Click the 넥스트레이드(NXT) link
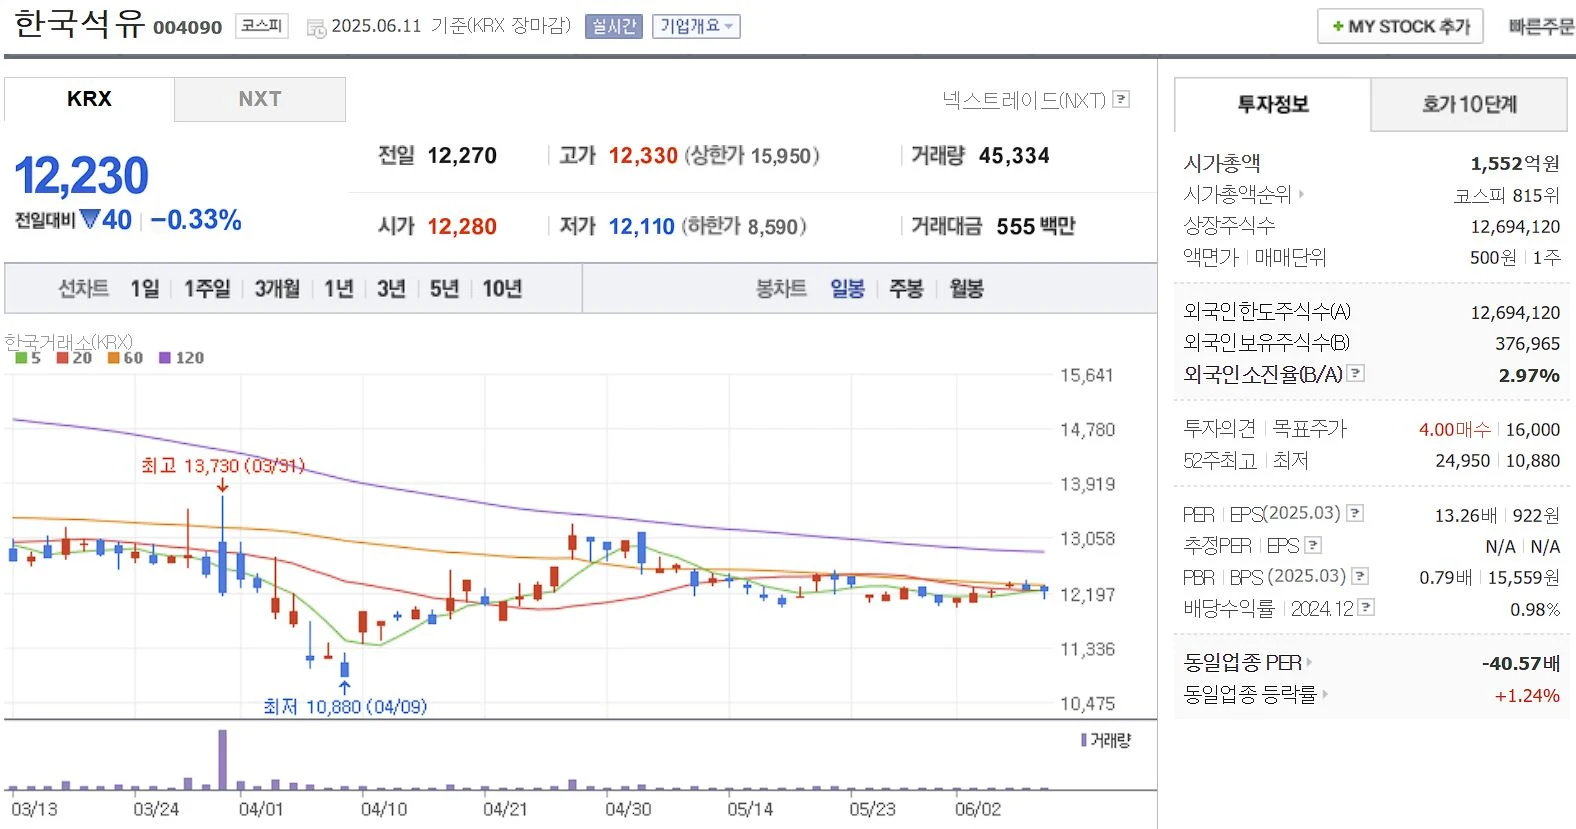Viewport: 1576px width, 829px height. (1024, 100)
